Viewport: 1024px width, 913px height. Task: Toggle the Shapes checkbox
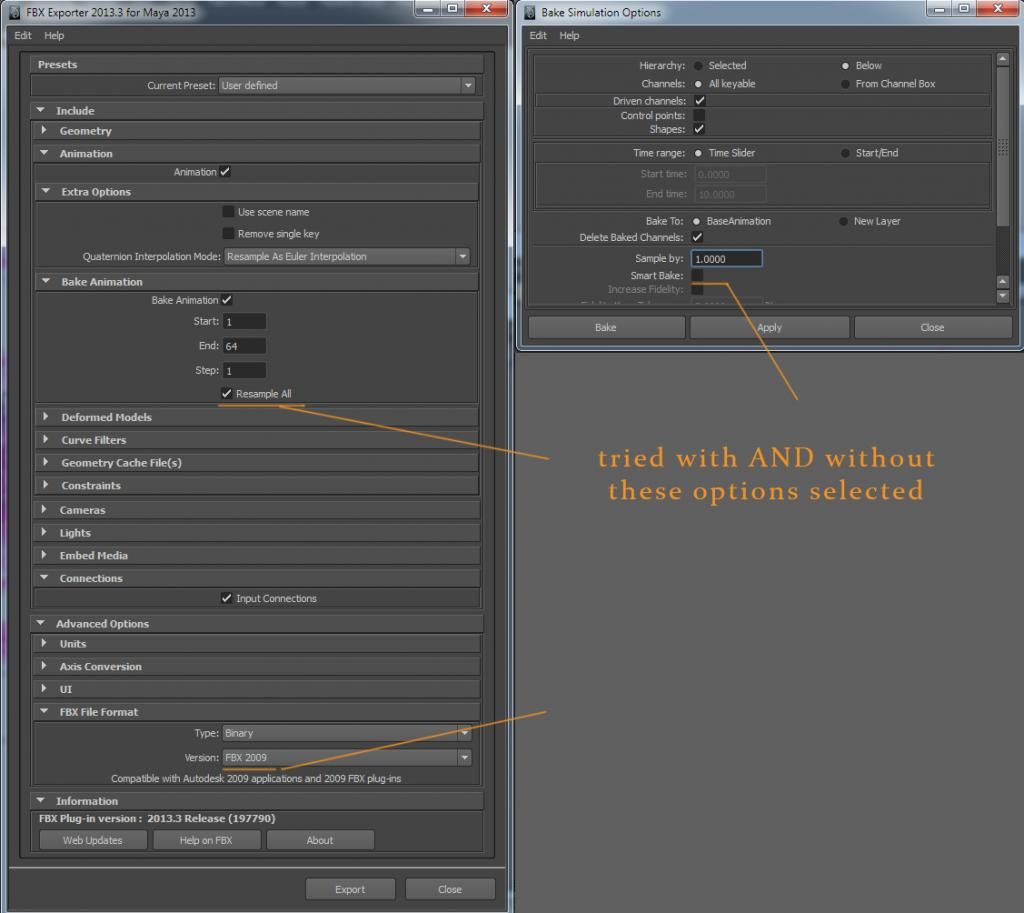pos(699,129)
